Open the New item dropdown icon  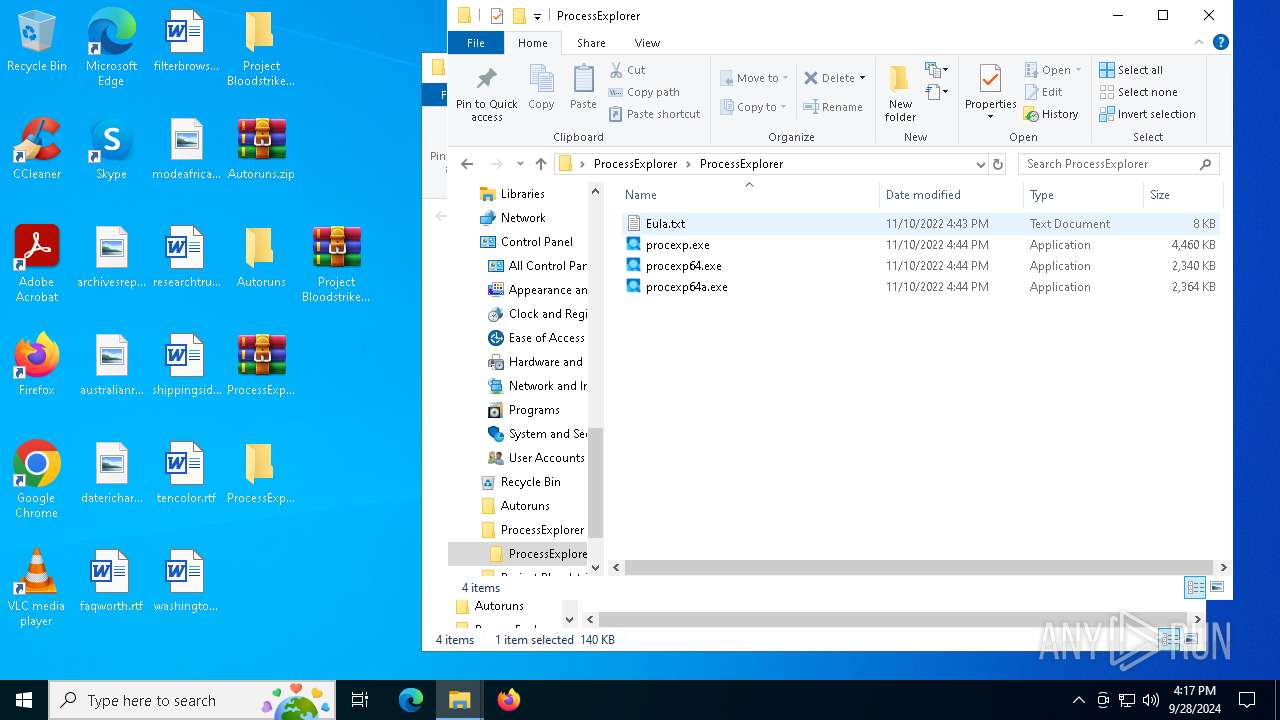936,70
